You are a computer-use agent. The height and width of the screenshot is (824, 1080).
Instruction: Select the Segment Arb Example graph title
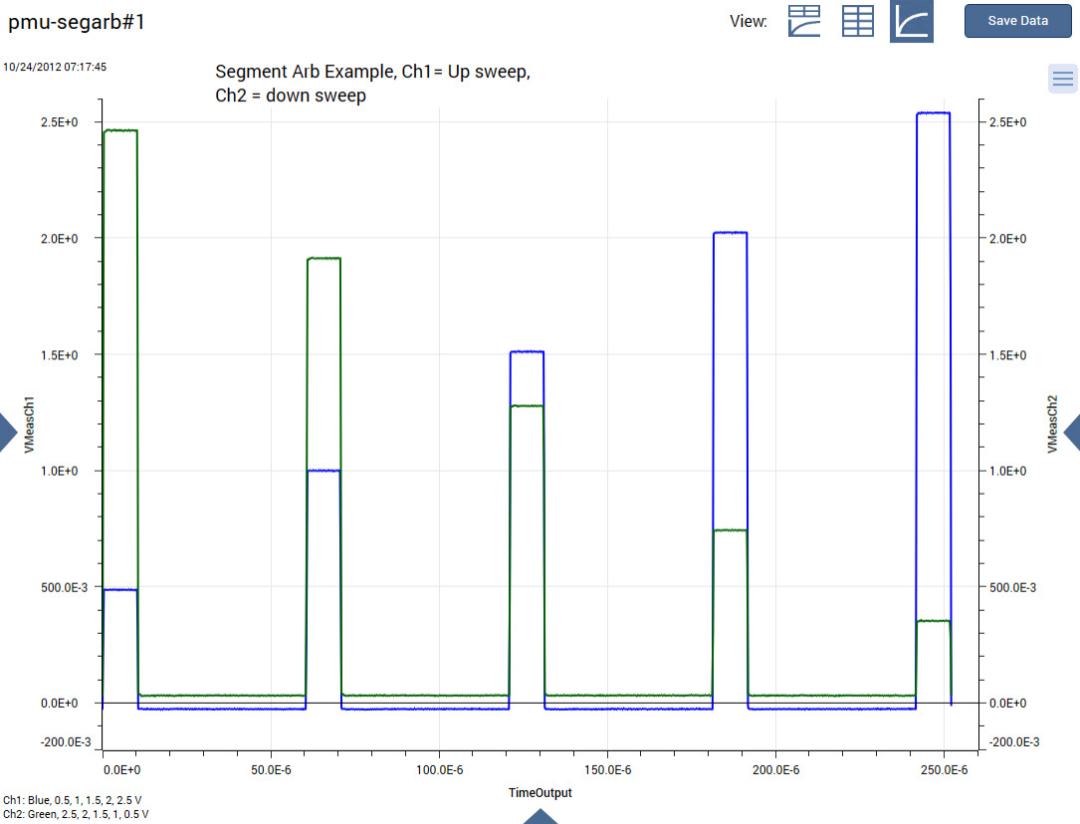[373, 83]
